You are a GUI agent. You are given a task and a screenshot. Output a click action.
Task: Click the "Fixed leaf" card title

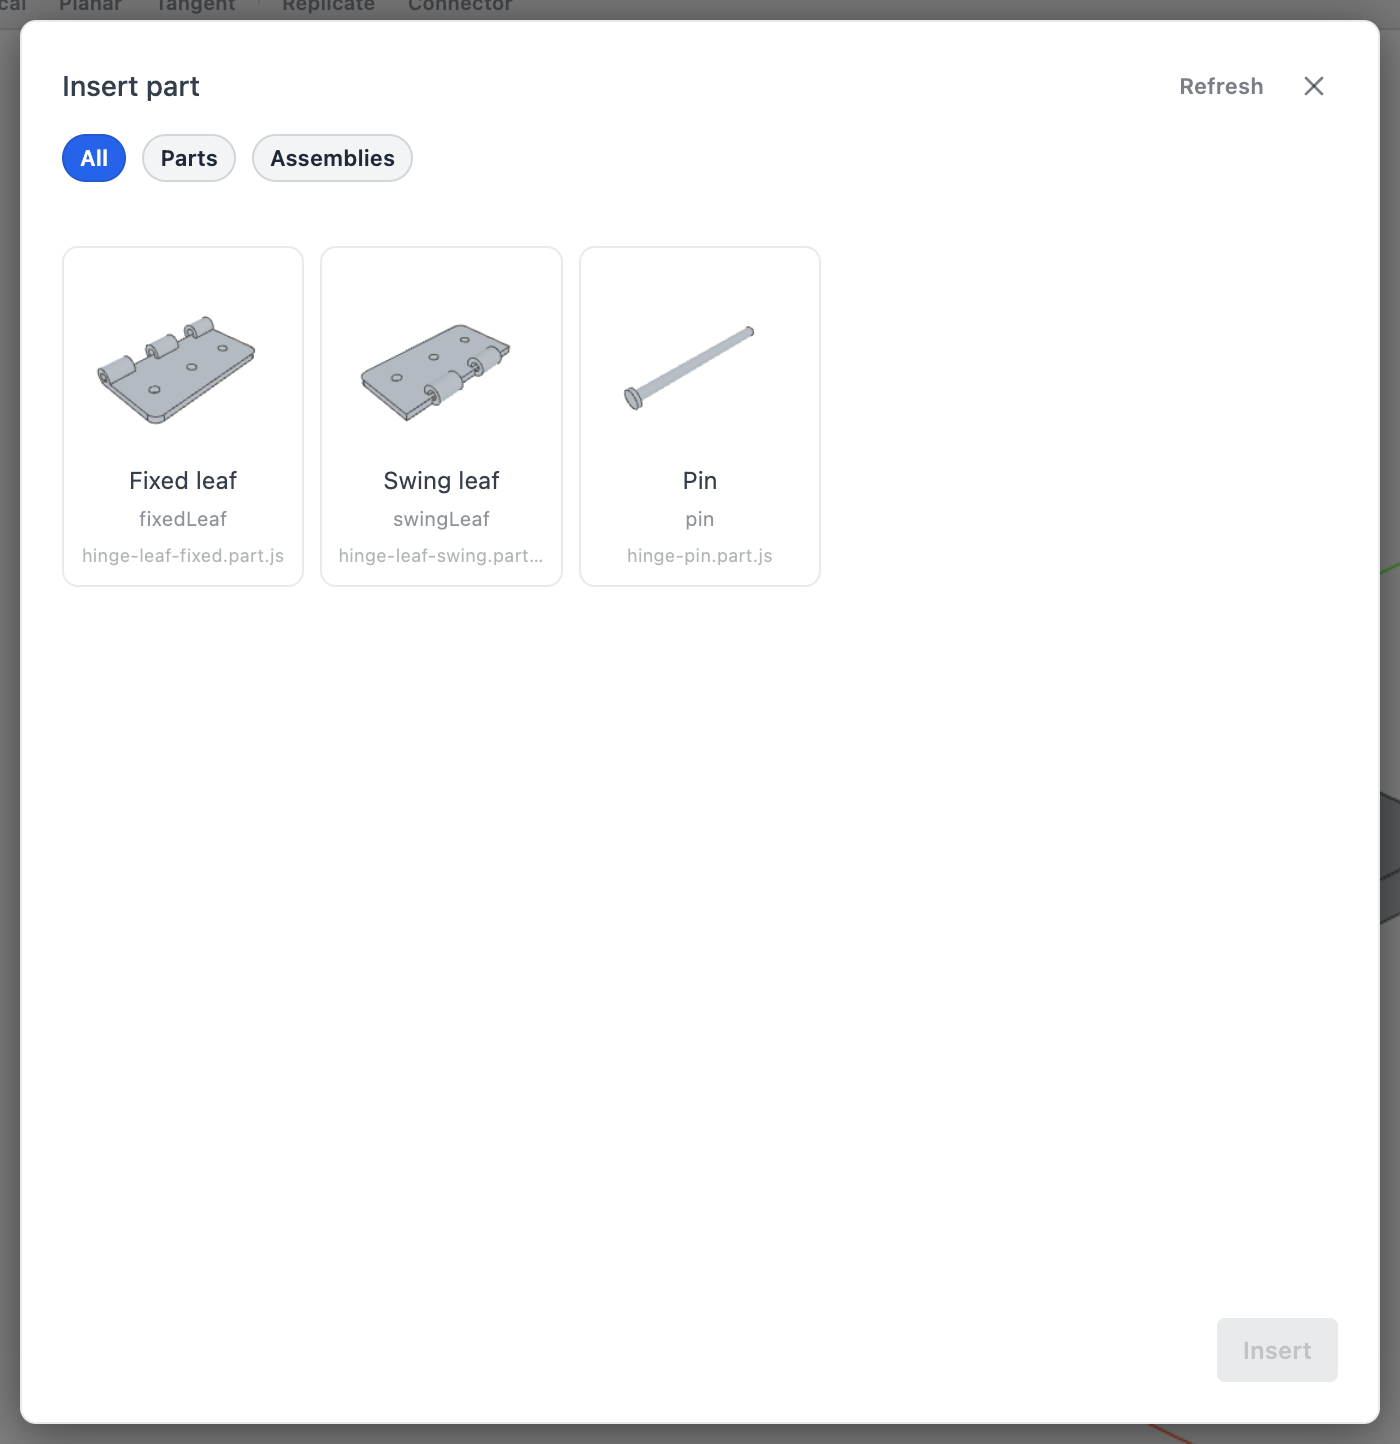(x=183, y=481)
